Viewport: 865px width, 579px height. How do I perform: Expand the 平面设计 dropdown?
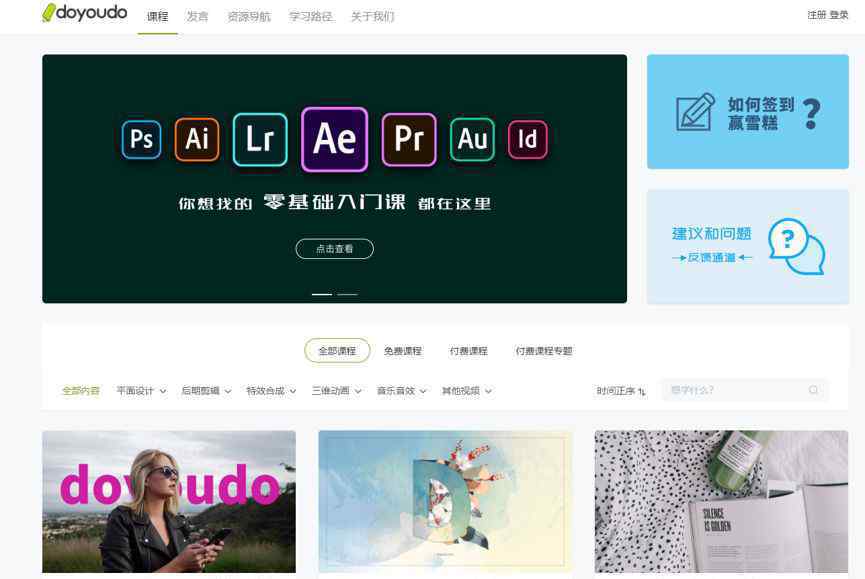[141, 391]
